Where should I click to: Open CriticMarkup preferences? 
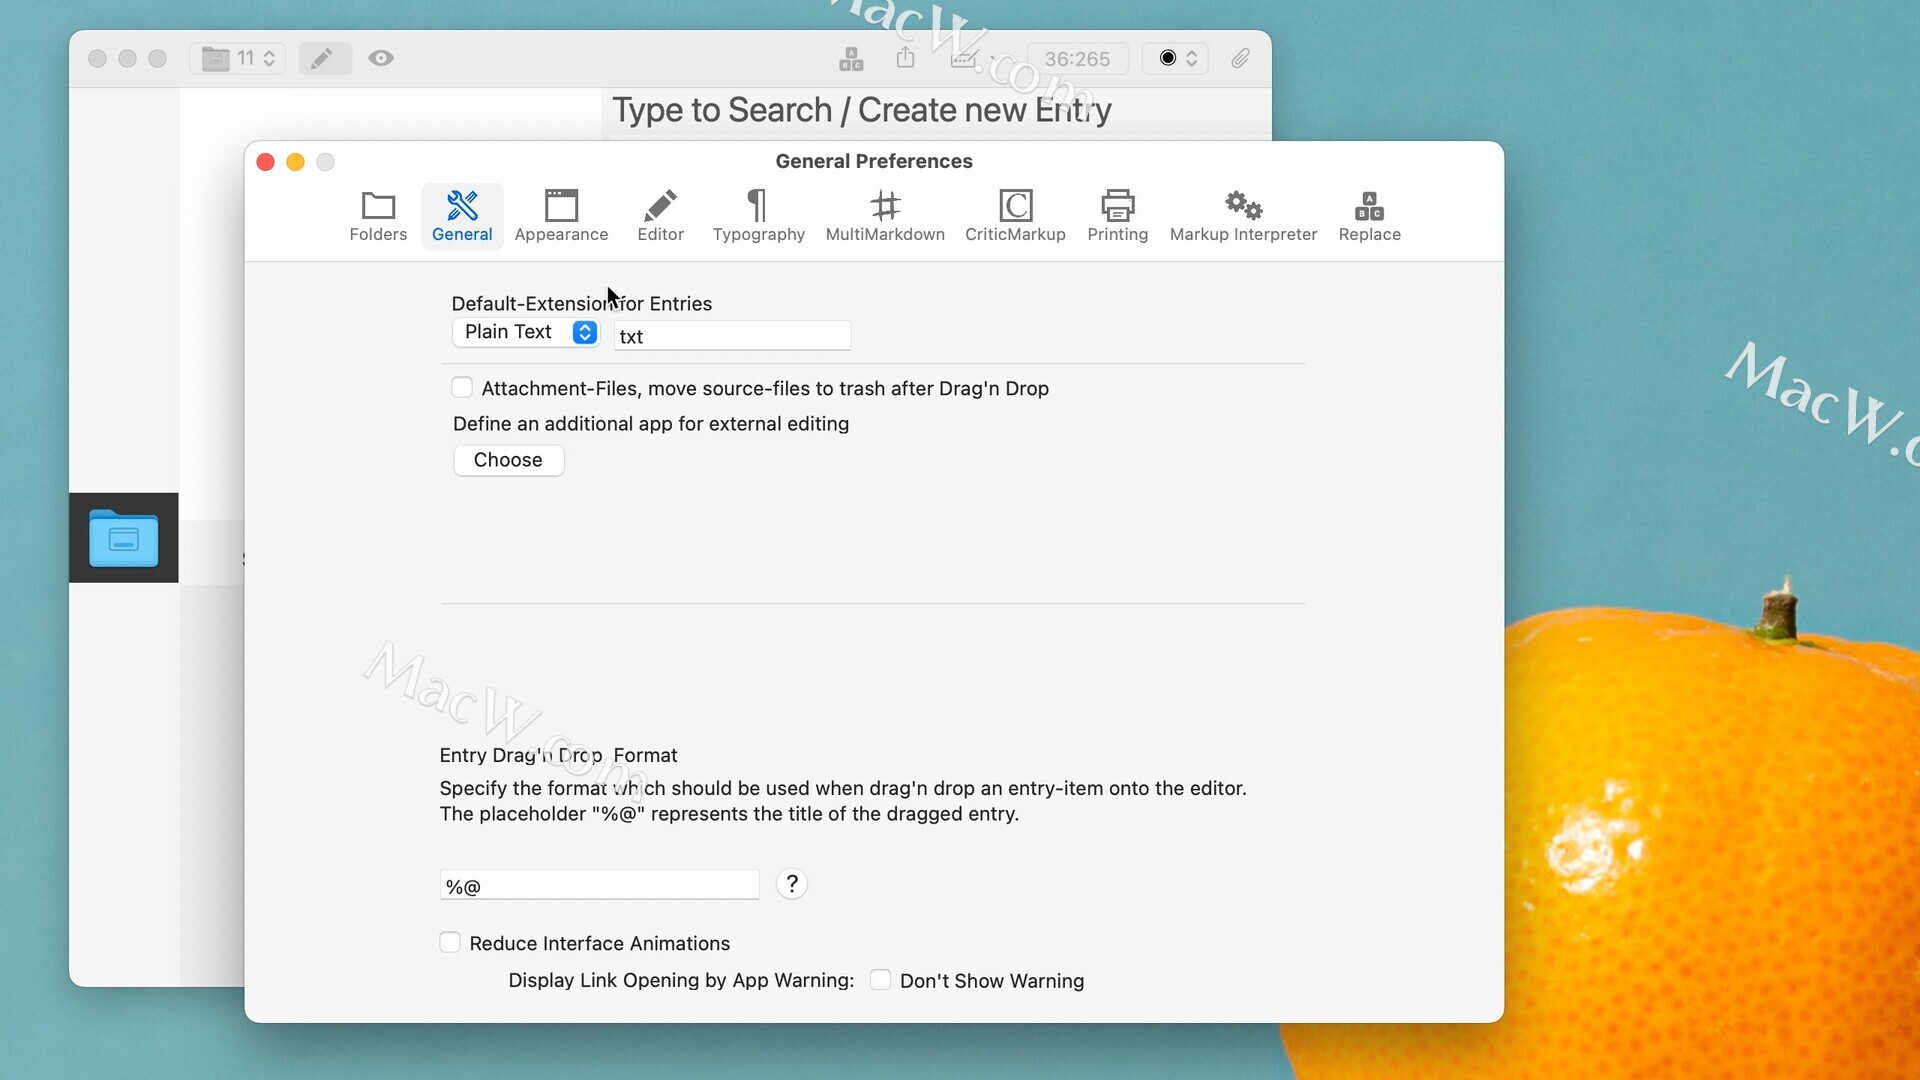[1015, 216]
